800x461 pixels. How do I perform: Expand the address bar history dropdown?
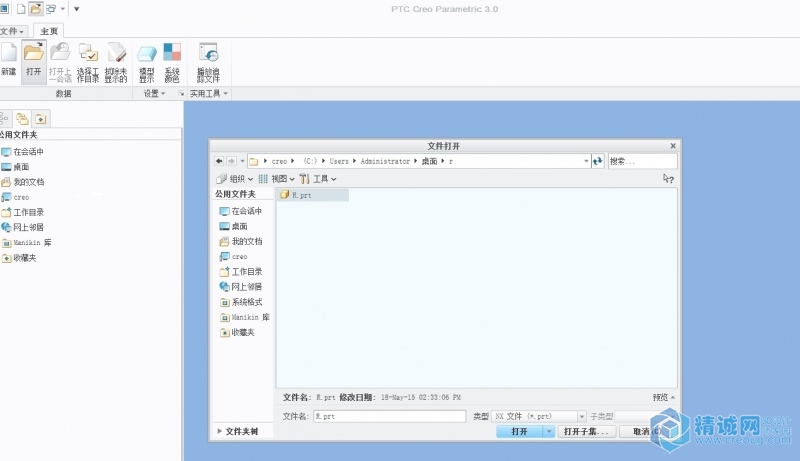point(586,161)
